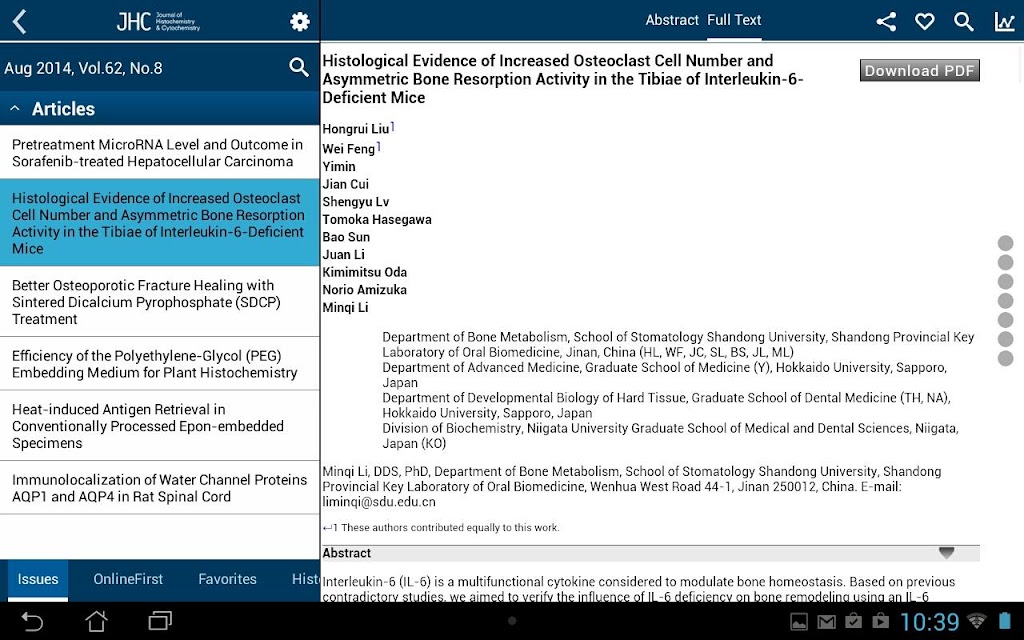Select the Full Text tab
The image size is (1024, 640).
pos(734,20)
